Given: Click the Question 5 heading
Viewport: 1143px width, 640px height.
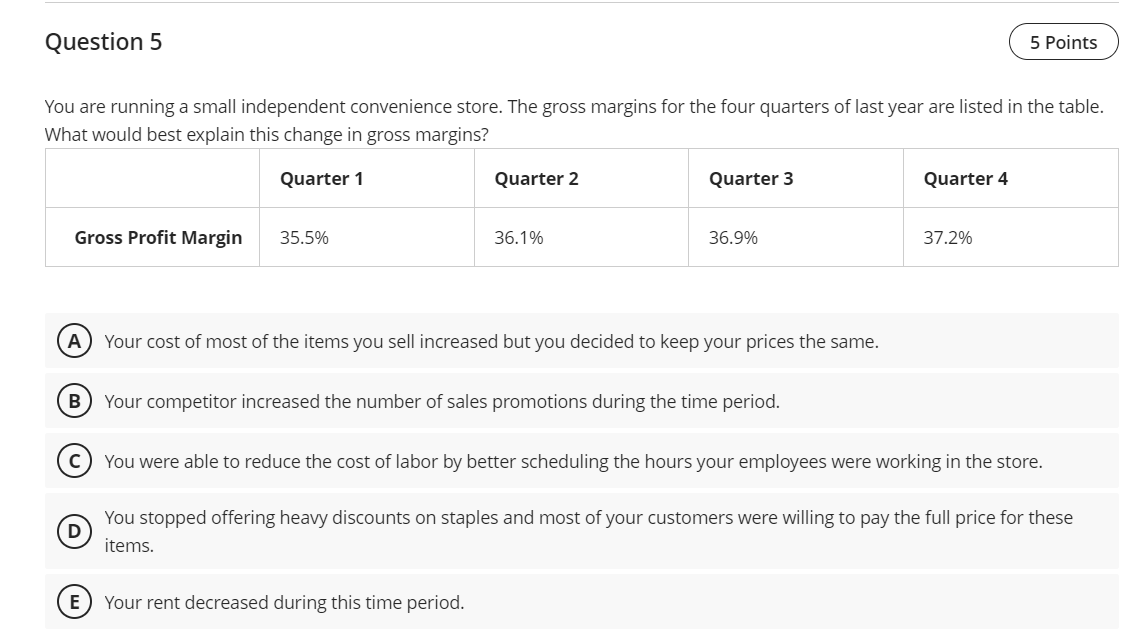Looking at the screenshot, I should click(x=104, y=42).
